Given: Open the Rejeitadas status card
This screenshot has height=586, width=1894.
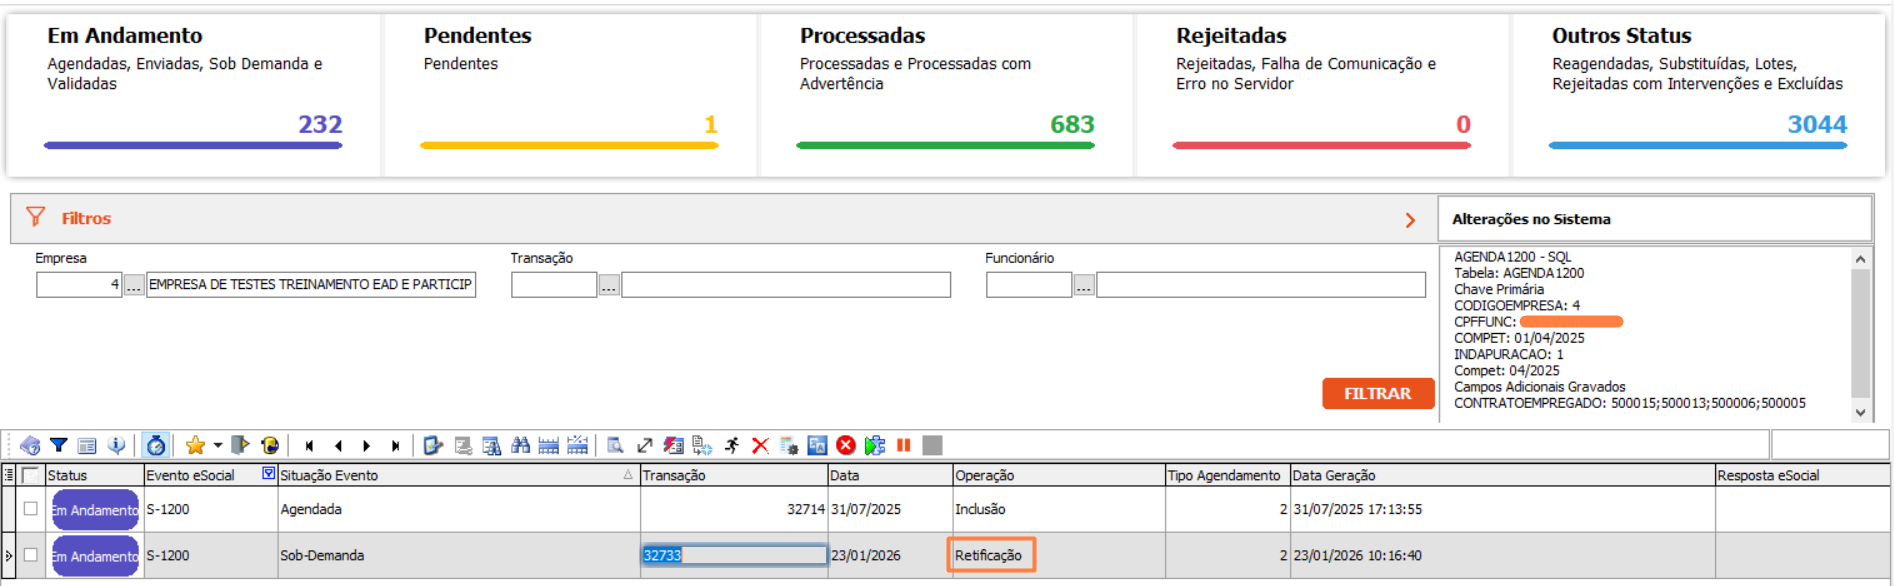Looking at the screenshot, I should coord(1321,95).
